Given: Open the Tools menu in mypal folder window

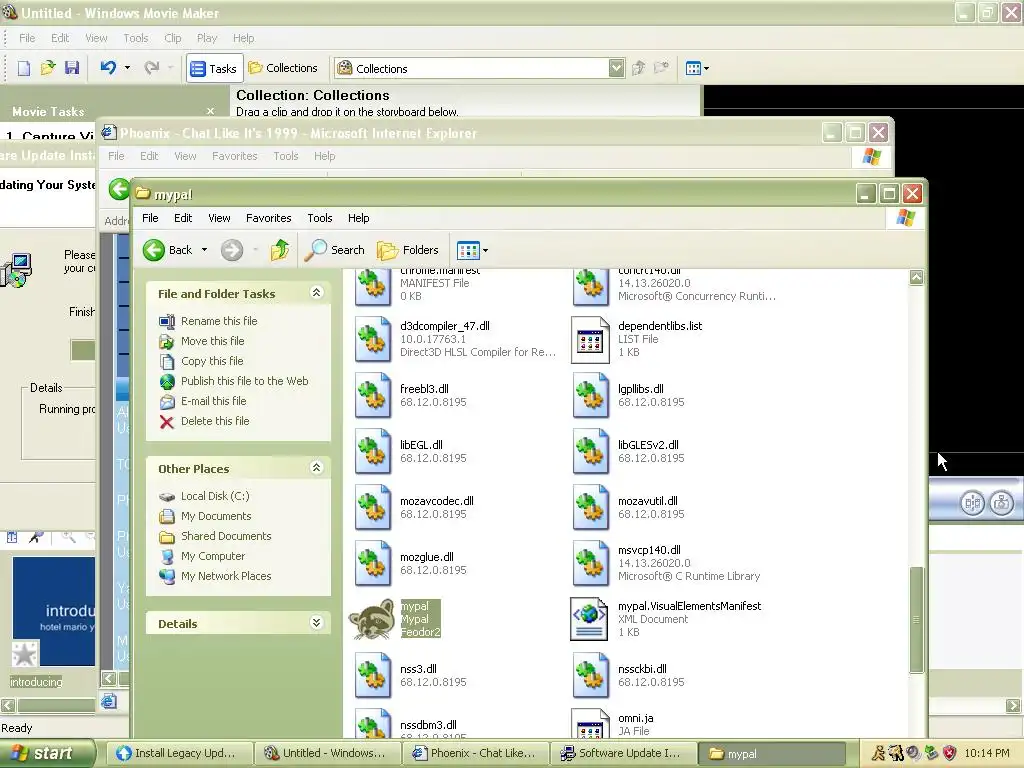Looking at the screenshot, I should pyautogui.click(x=319, y=218).
